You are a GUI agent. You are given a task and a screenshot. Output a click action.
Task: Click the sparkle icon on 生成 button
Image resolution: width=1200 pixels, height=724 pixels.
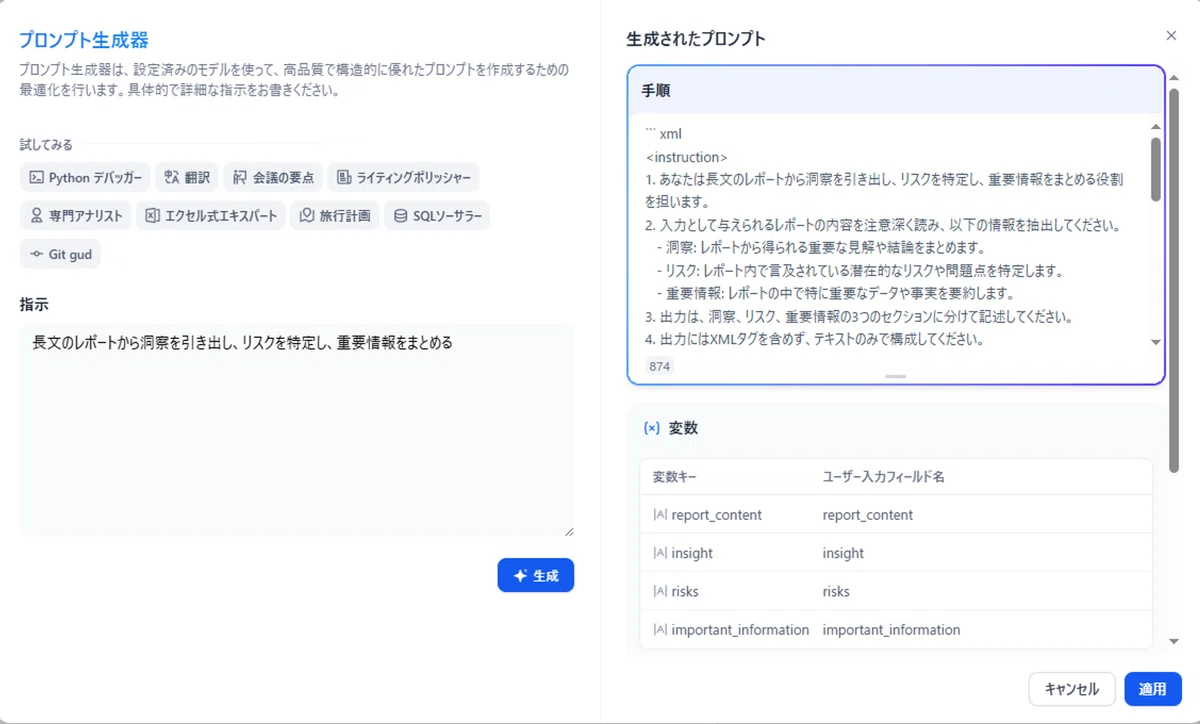pos(520,576)
